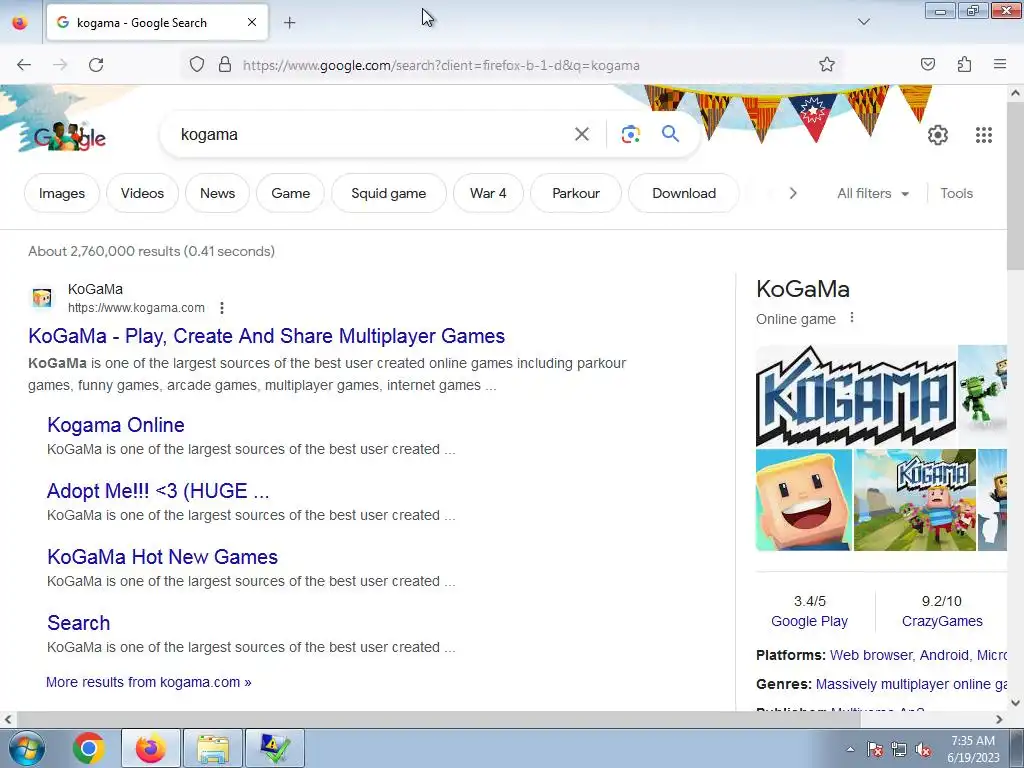The image size is (1024, 768).
Task: Open Google settings gear icon
Action: click(938, 135)
